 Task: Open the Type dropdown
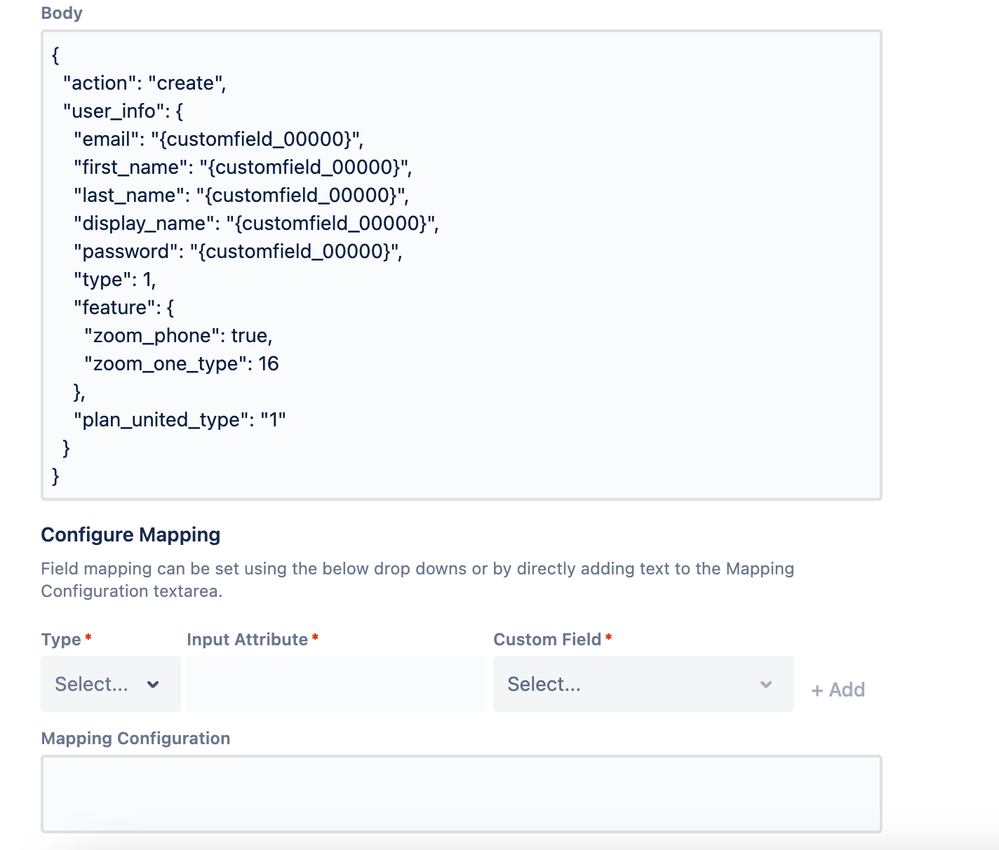pos(110,684)
